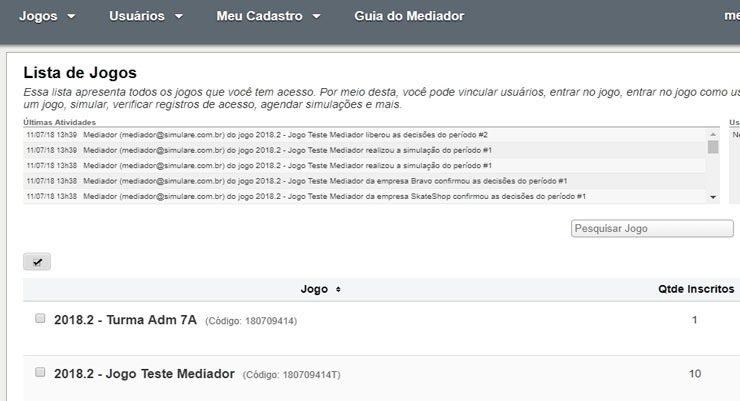Click the sort arrows beside Jogo header
The image size is (740, 401).
(338, 290)
